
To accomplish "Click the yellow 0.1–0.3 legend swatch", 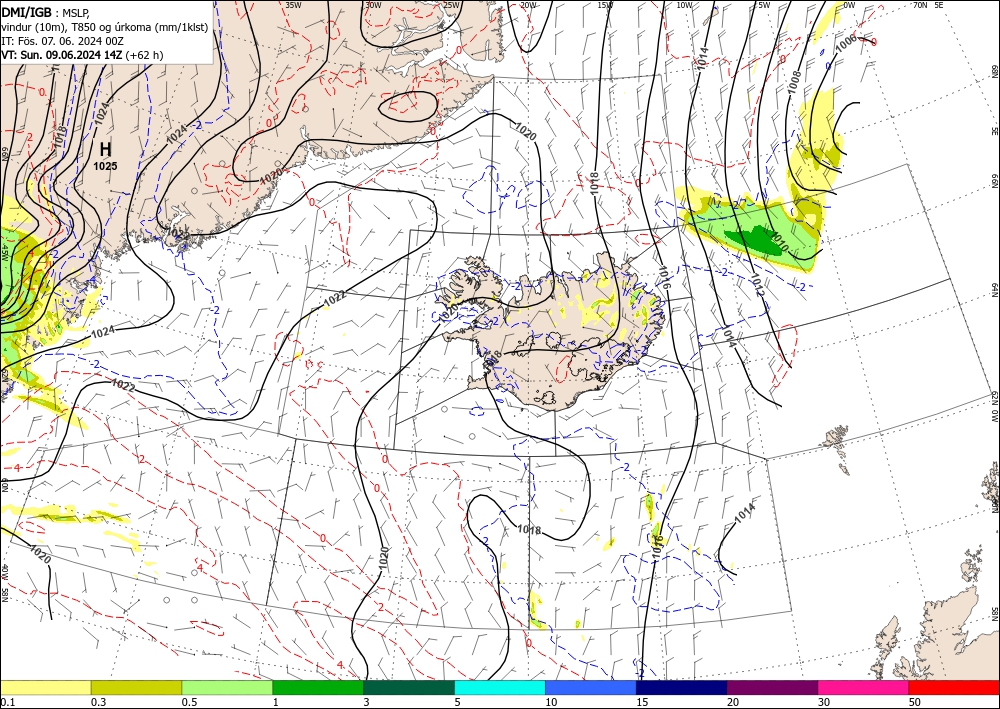I will point(45,687).
